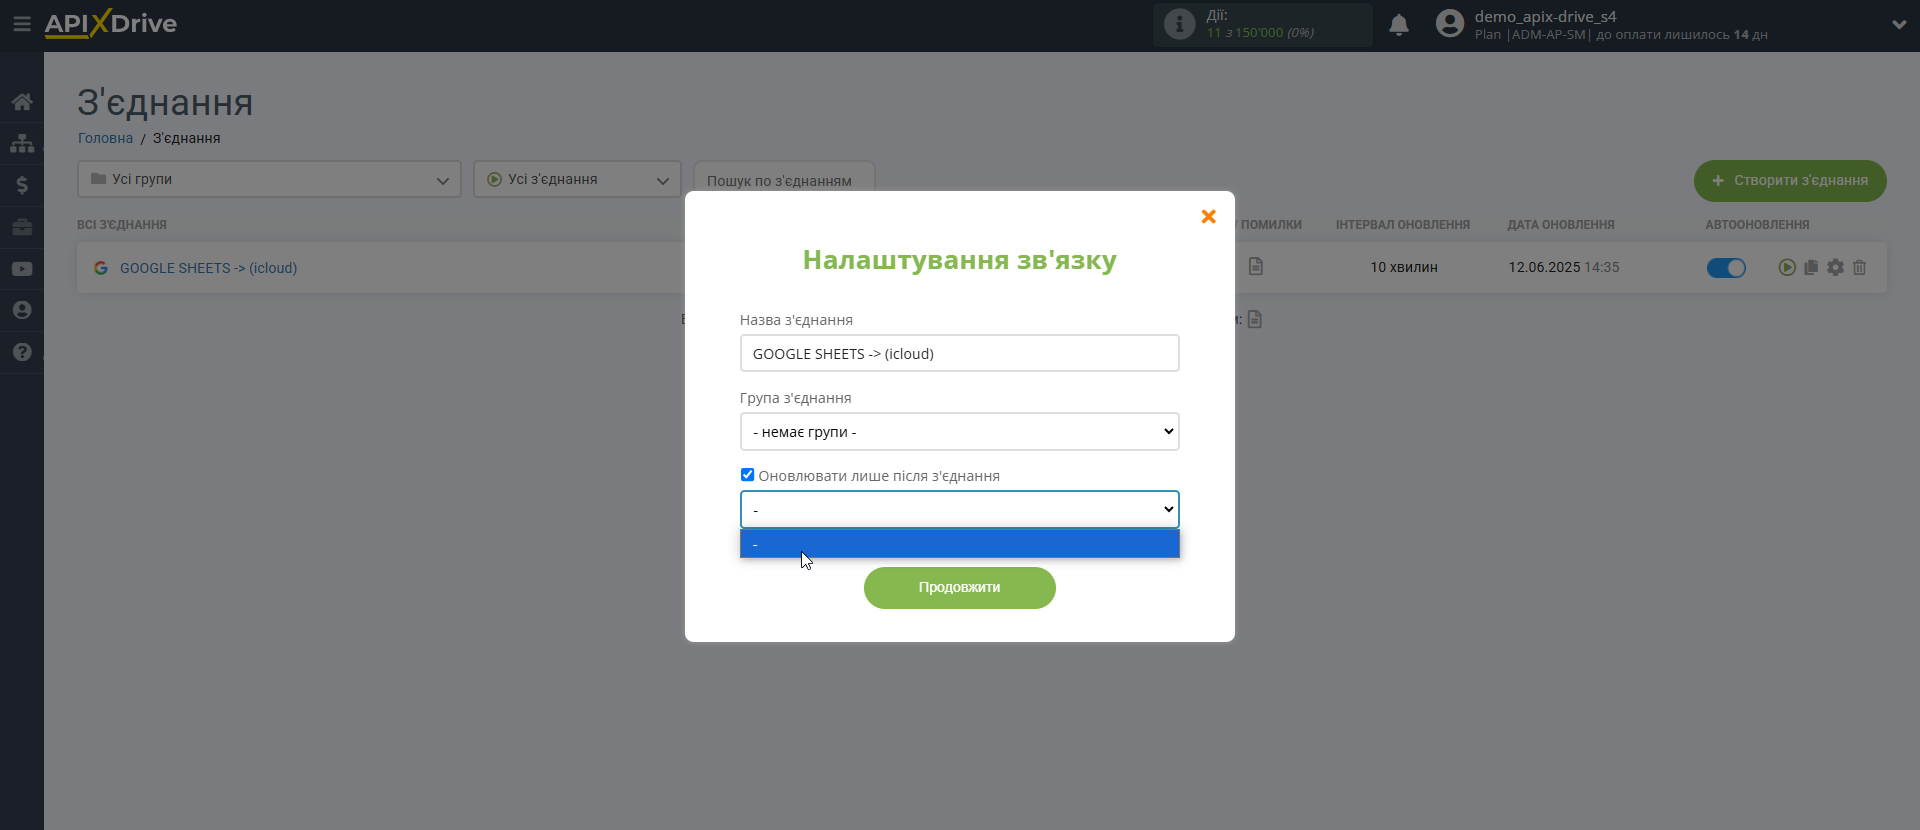Click the account avatar icon

pyautogui.click(x=1449, y=23)
